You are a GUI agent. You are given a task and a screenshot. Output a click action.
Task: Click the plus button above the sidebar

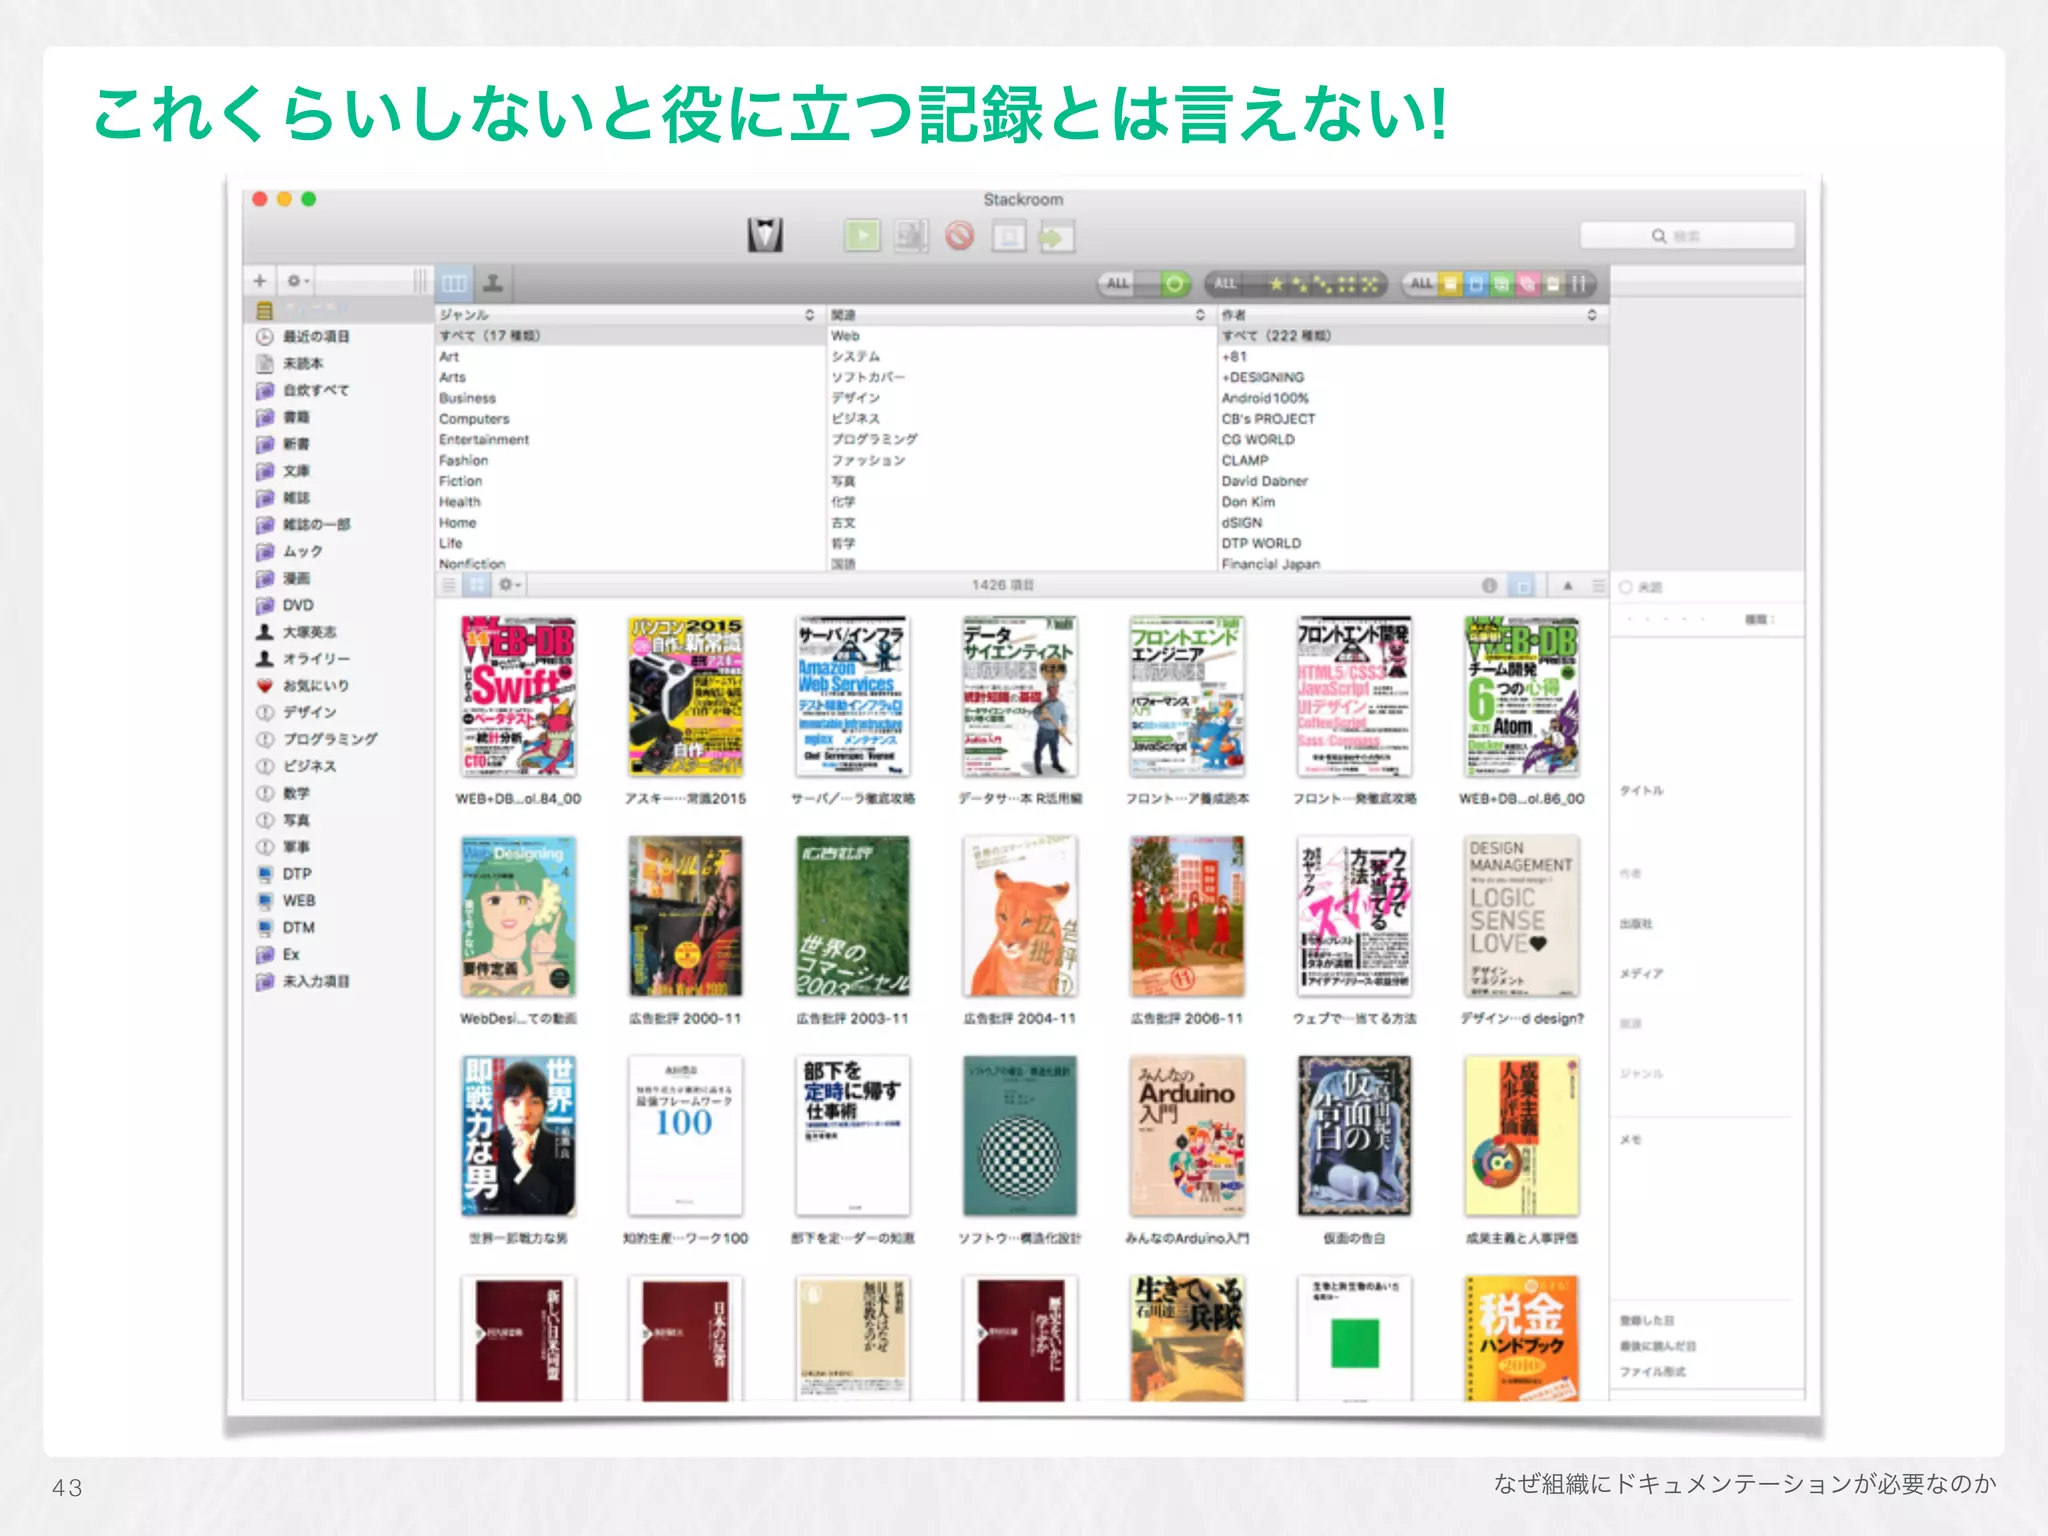[x=260, y=281]
